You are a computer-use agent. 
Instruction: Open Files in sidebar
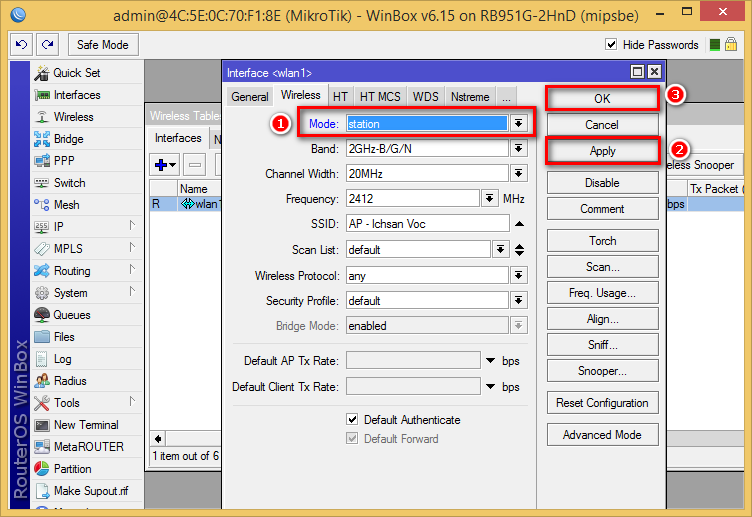click(64, 337)
